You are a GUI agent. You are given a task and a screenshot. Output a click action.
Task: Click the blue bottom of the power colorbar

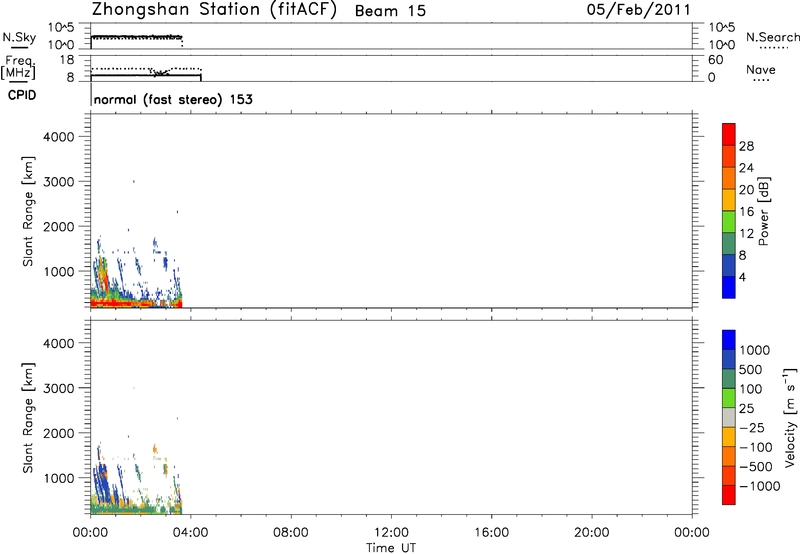click(x=729, y=287)
